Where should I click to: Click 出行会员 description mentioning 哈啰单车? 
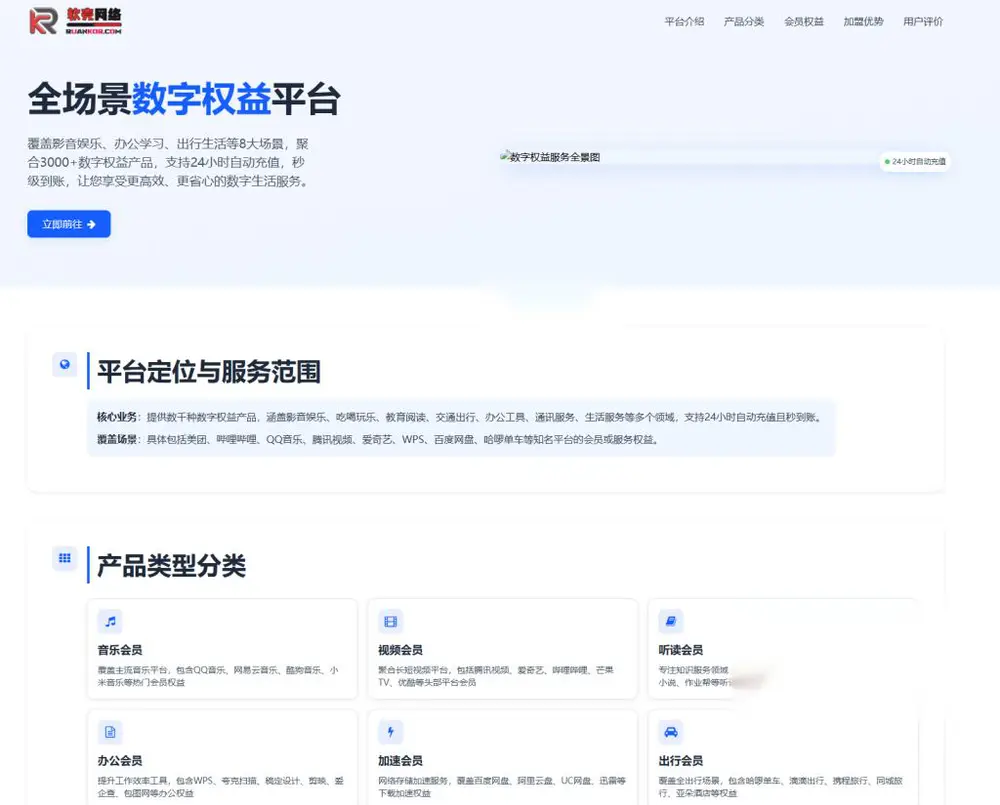tap(781, 787)
